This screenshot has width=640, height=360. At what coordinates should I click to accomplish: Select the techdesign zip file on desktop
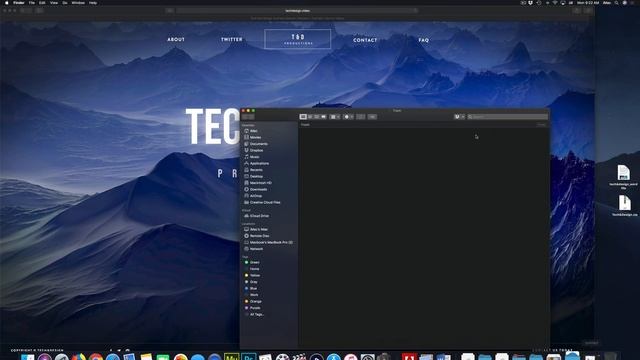pos(624,206)
